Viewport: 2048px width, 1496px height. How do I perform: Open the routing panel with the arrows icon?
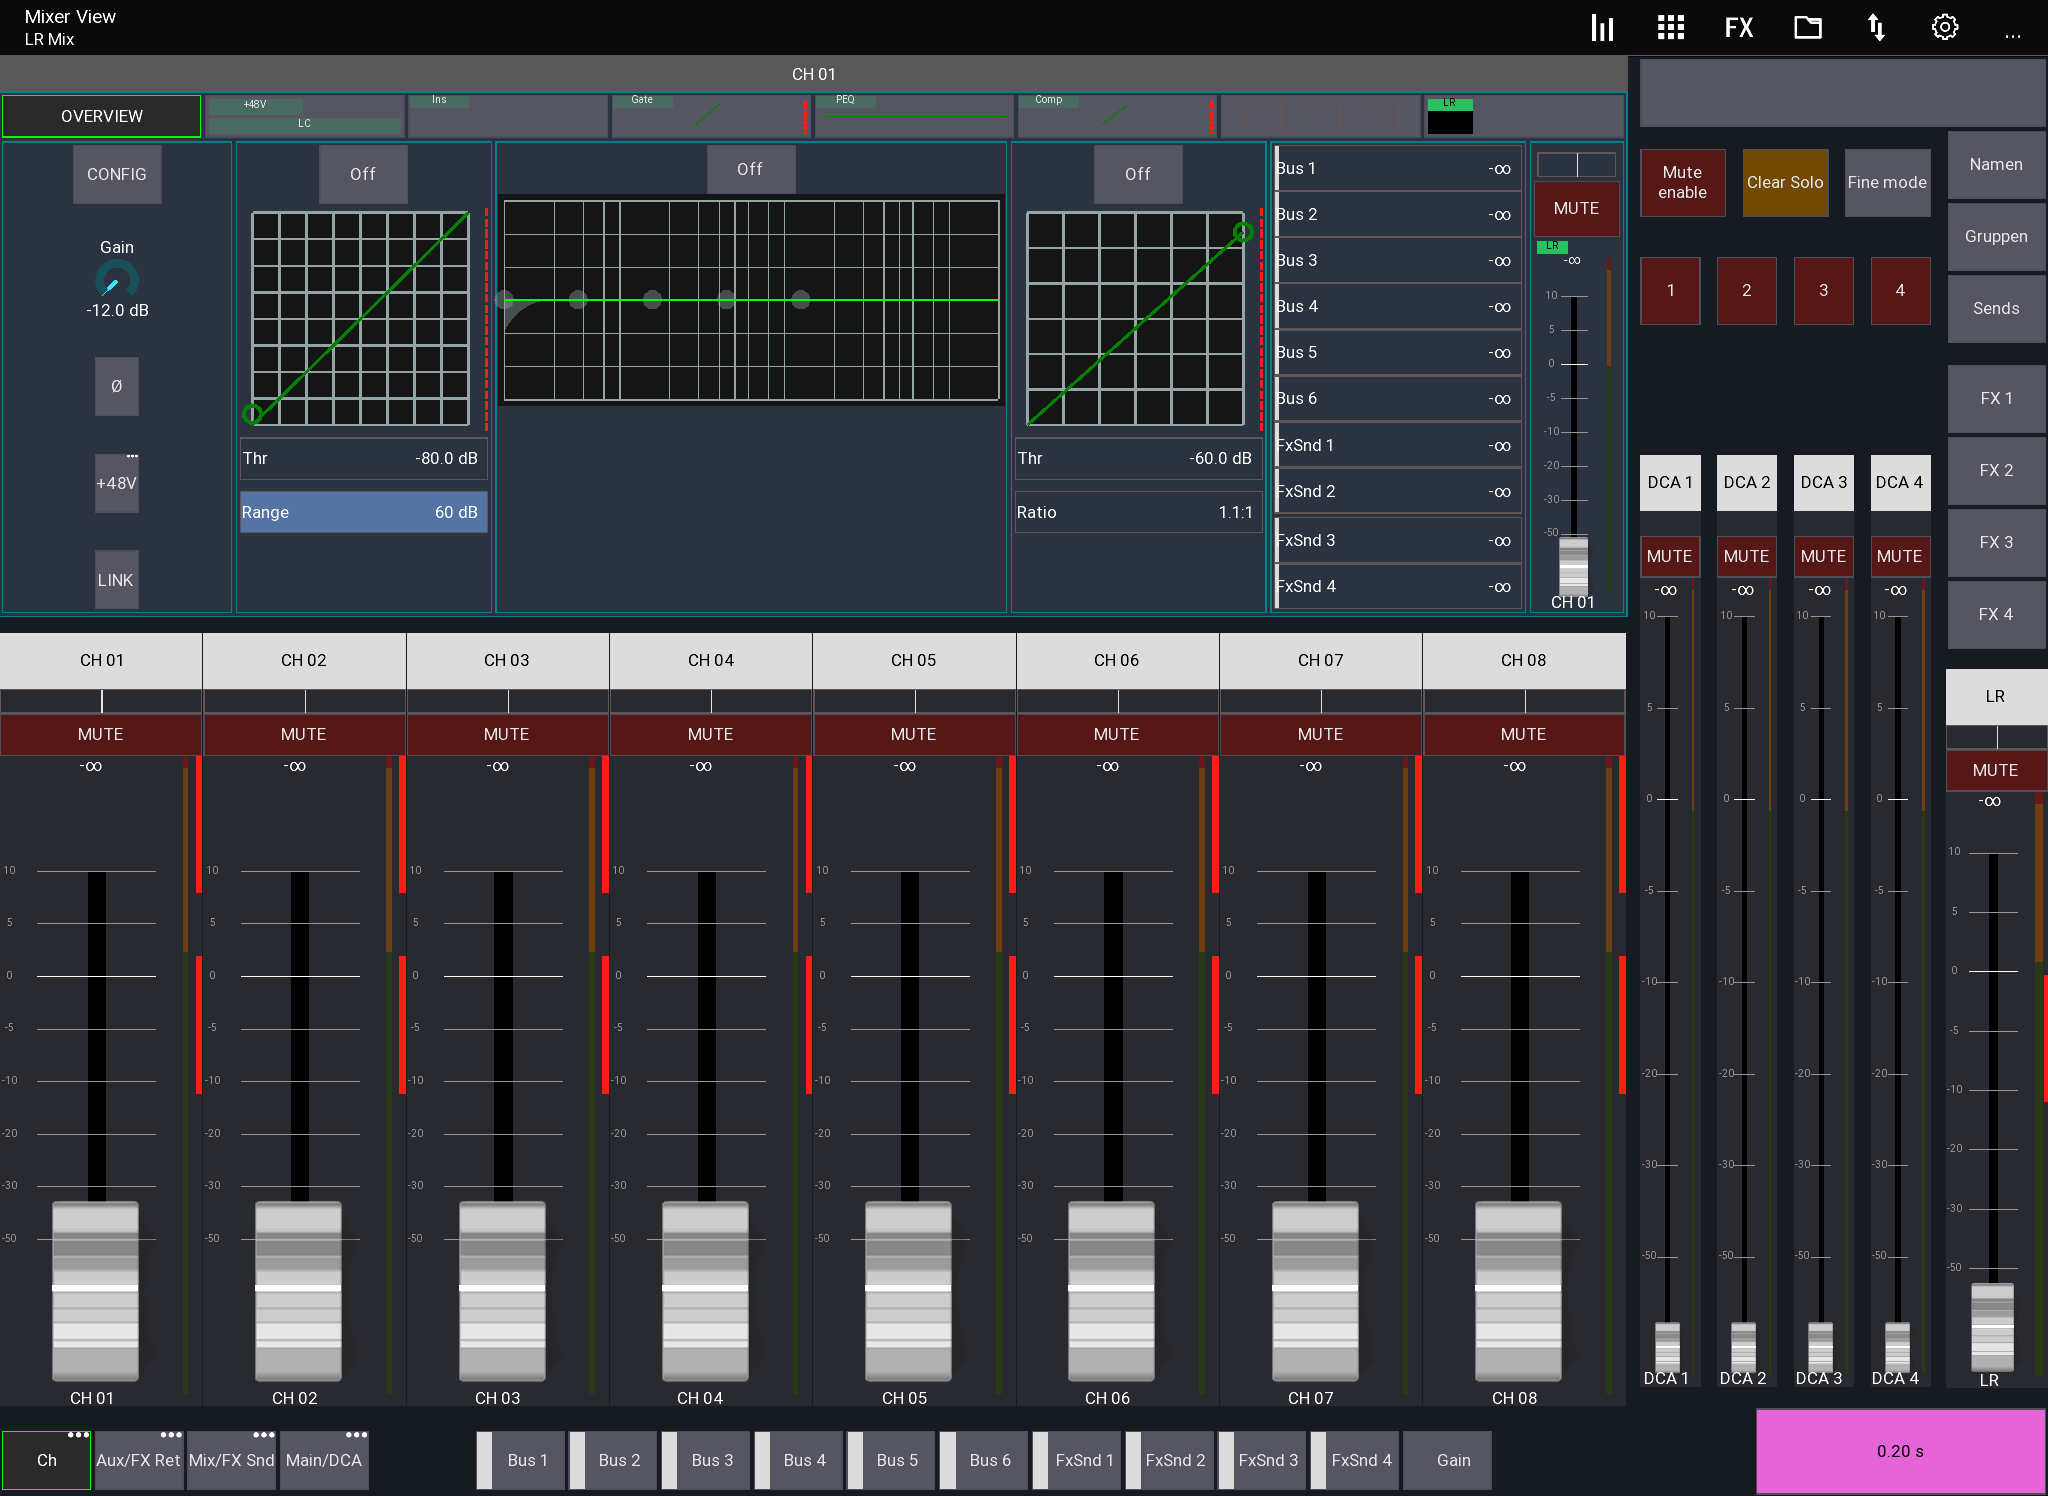[x=1875, y=27]
